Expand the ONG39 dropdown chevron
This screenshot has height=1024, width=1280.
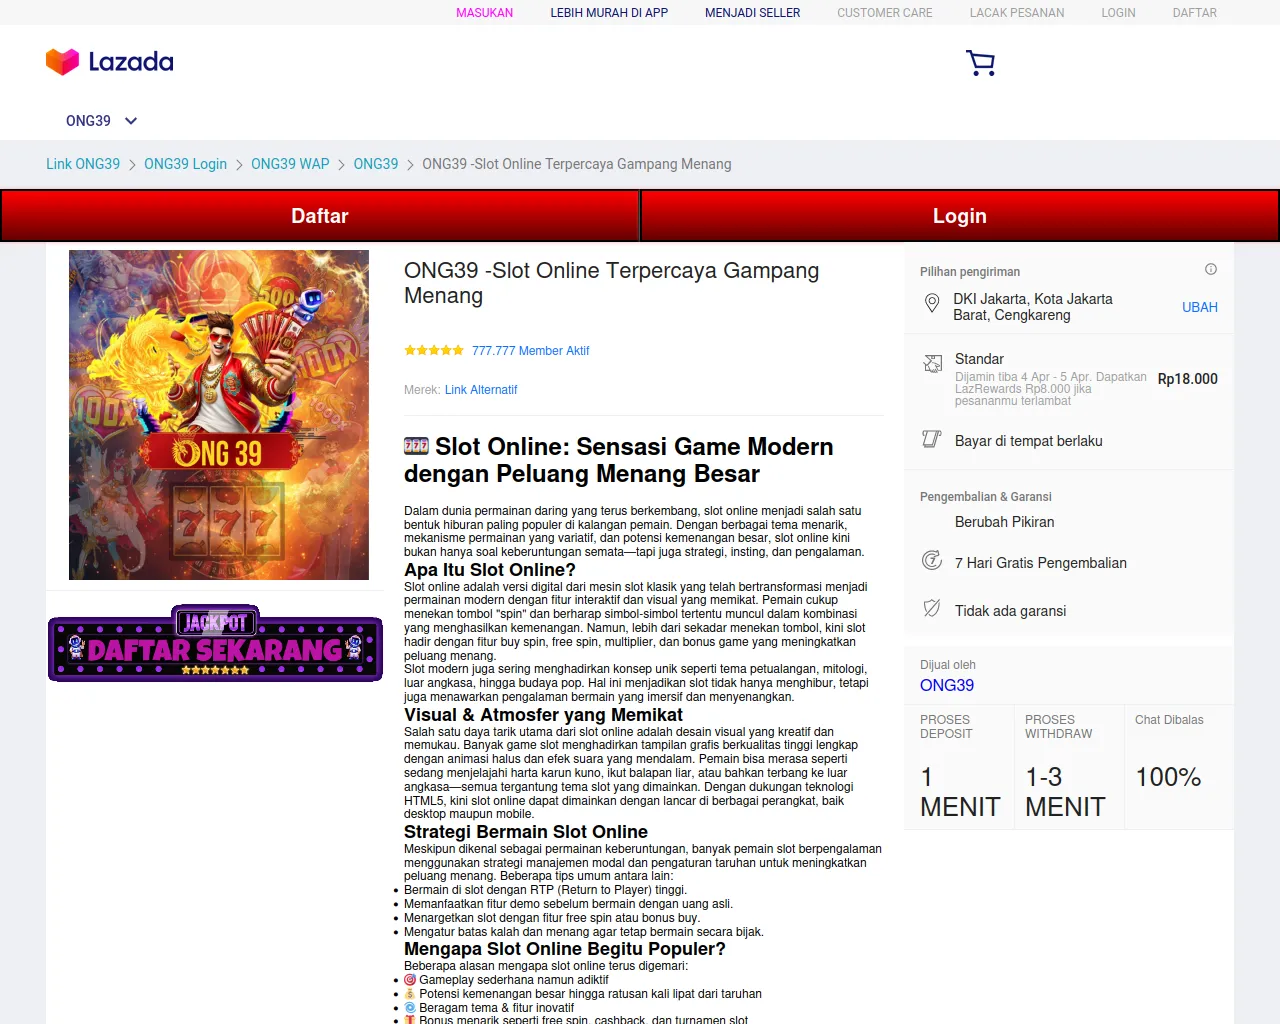coord(131,121)
